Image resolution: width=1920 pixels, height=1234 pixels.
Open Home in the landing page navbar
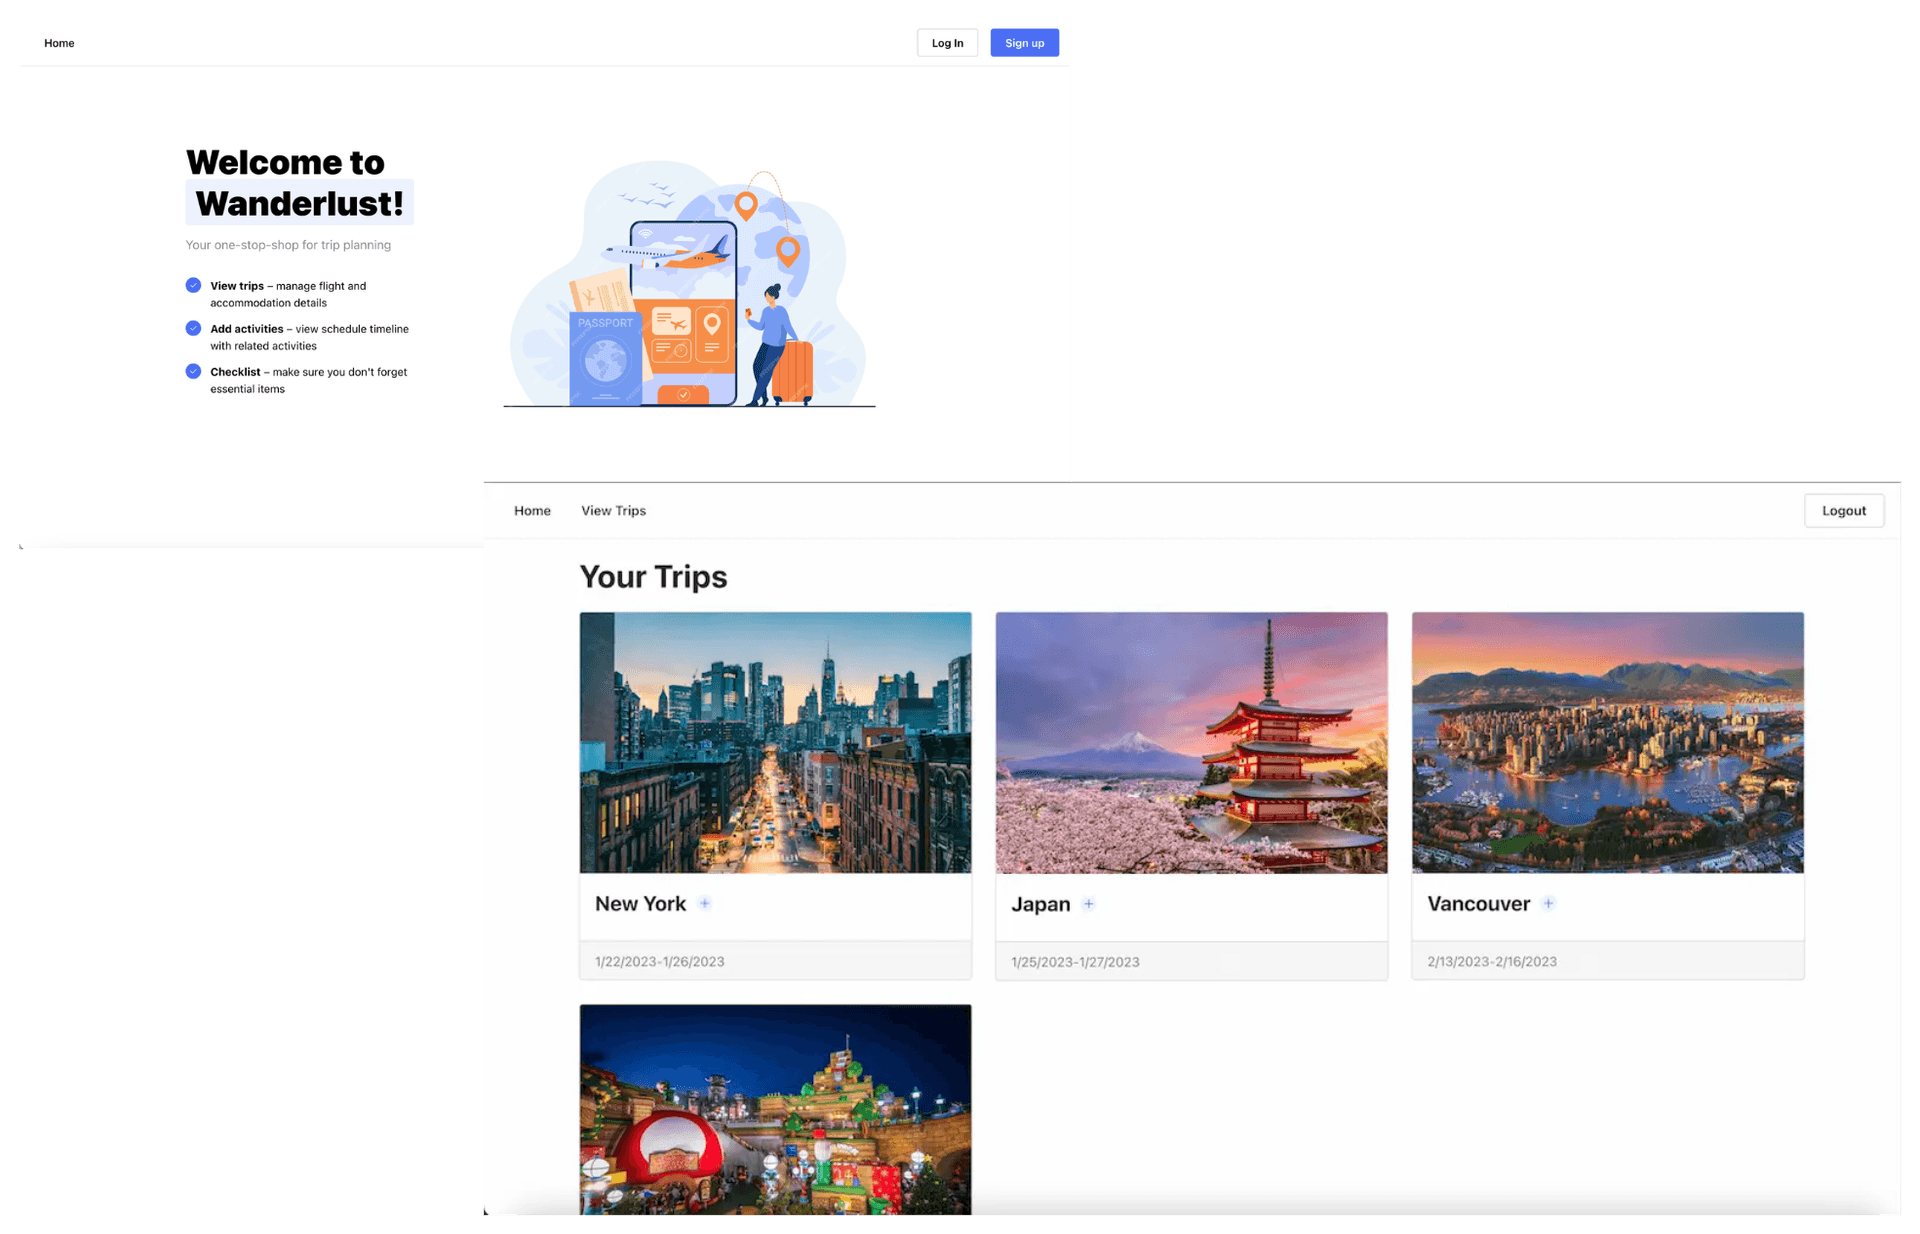tap(59, 43)
